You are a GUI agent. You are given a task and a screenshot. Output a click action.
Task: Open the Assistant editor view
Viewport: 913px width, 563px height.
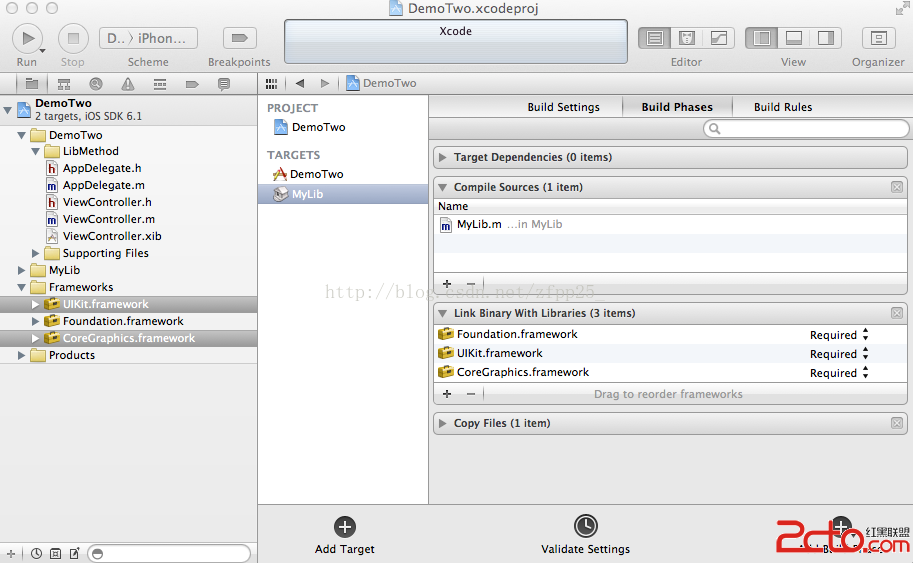(686, 38)
